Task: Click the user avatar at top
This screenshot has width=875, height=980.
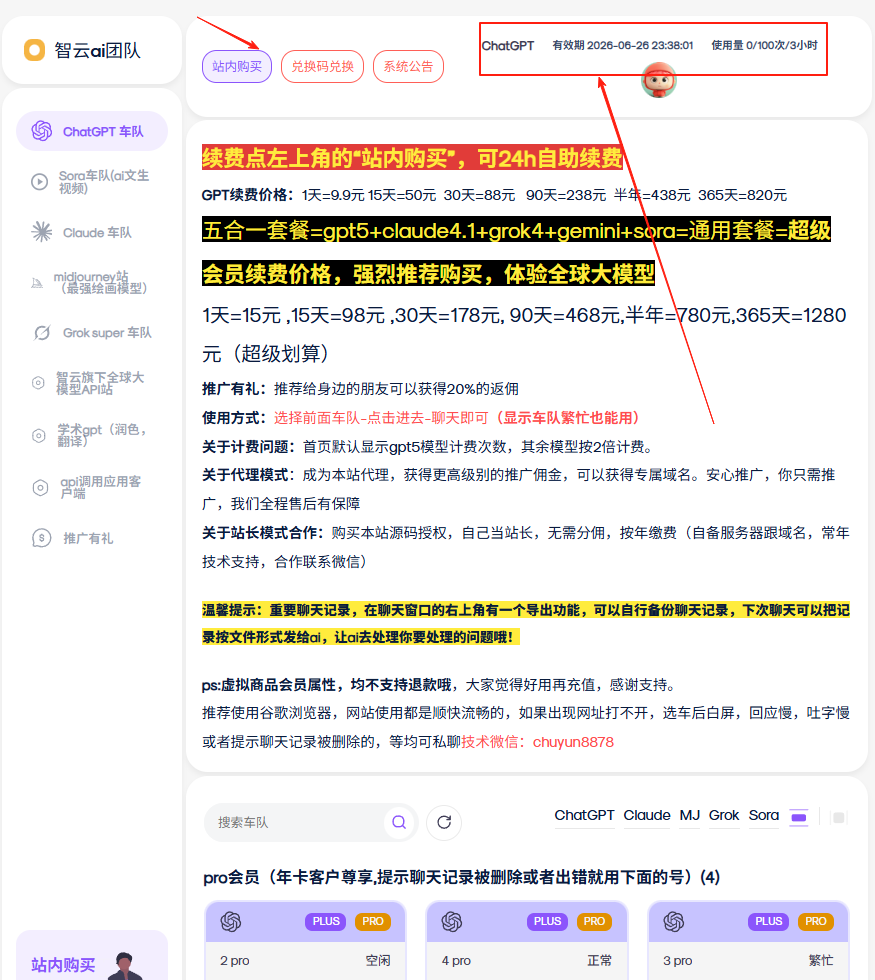Action: coord(658,79)
